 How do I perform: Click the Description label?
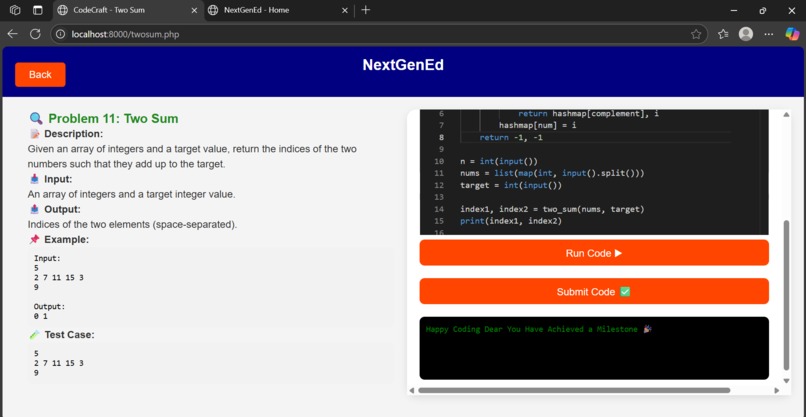point(74,134)
